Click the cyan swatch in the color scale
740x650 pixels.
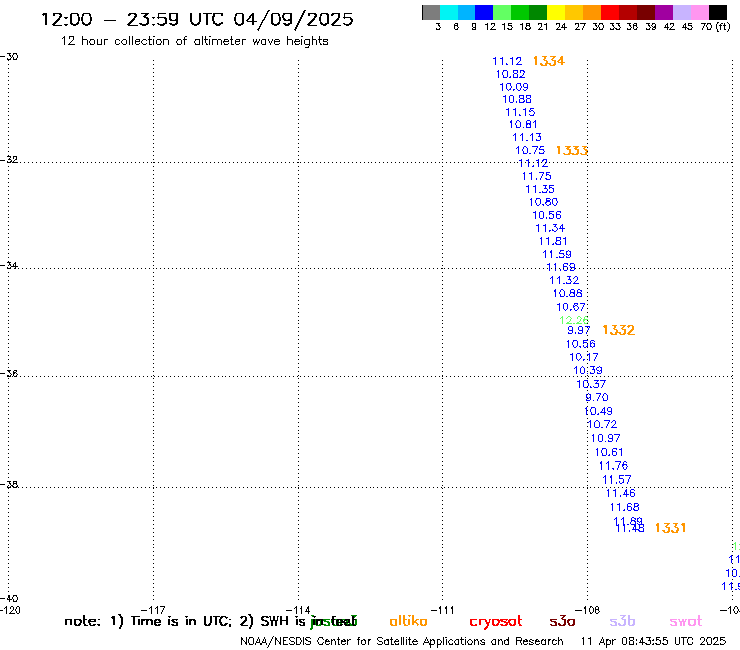pyautogui.click(x=449, y=12)
